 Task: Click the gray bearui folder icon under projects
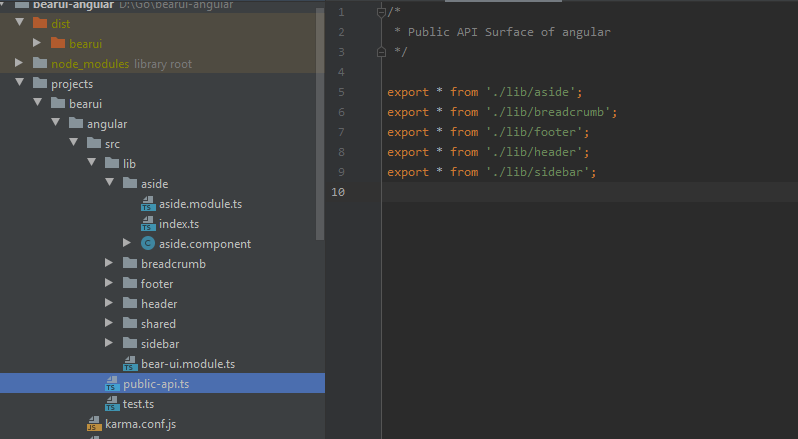[58, 103]
